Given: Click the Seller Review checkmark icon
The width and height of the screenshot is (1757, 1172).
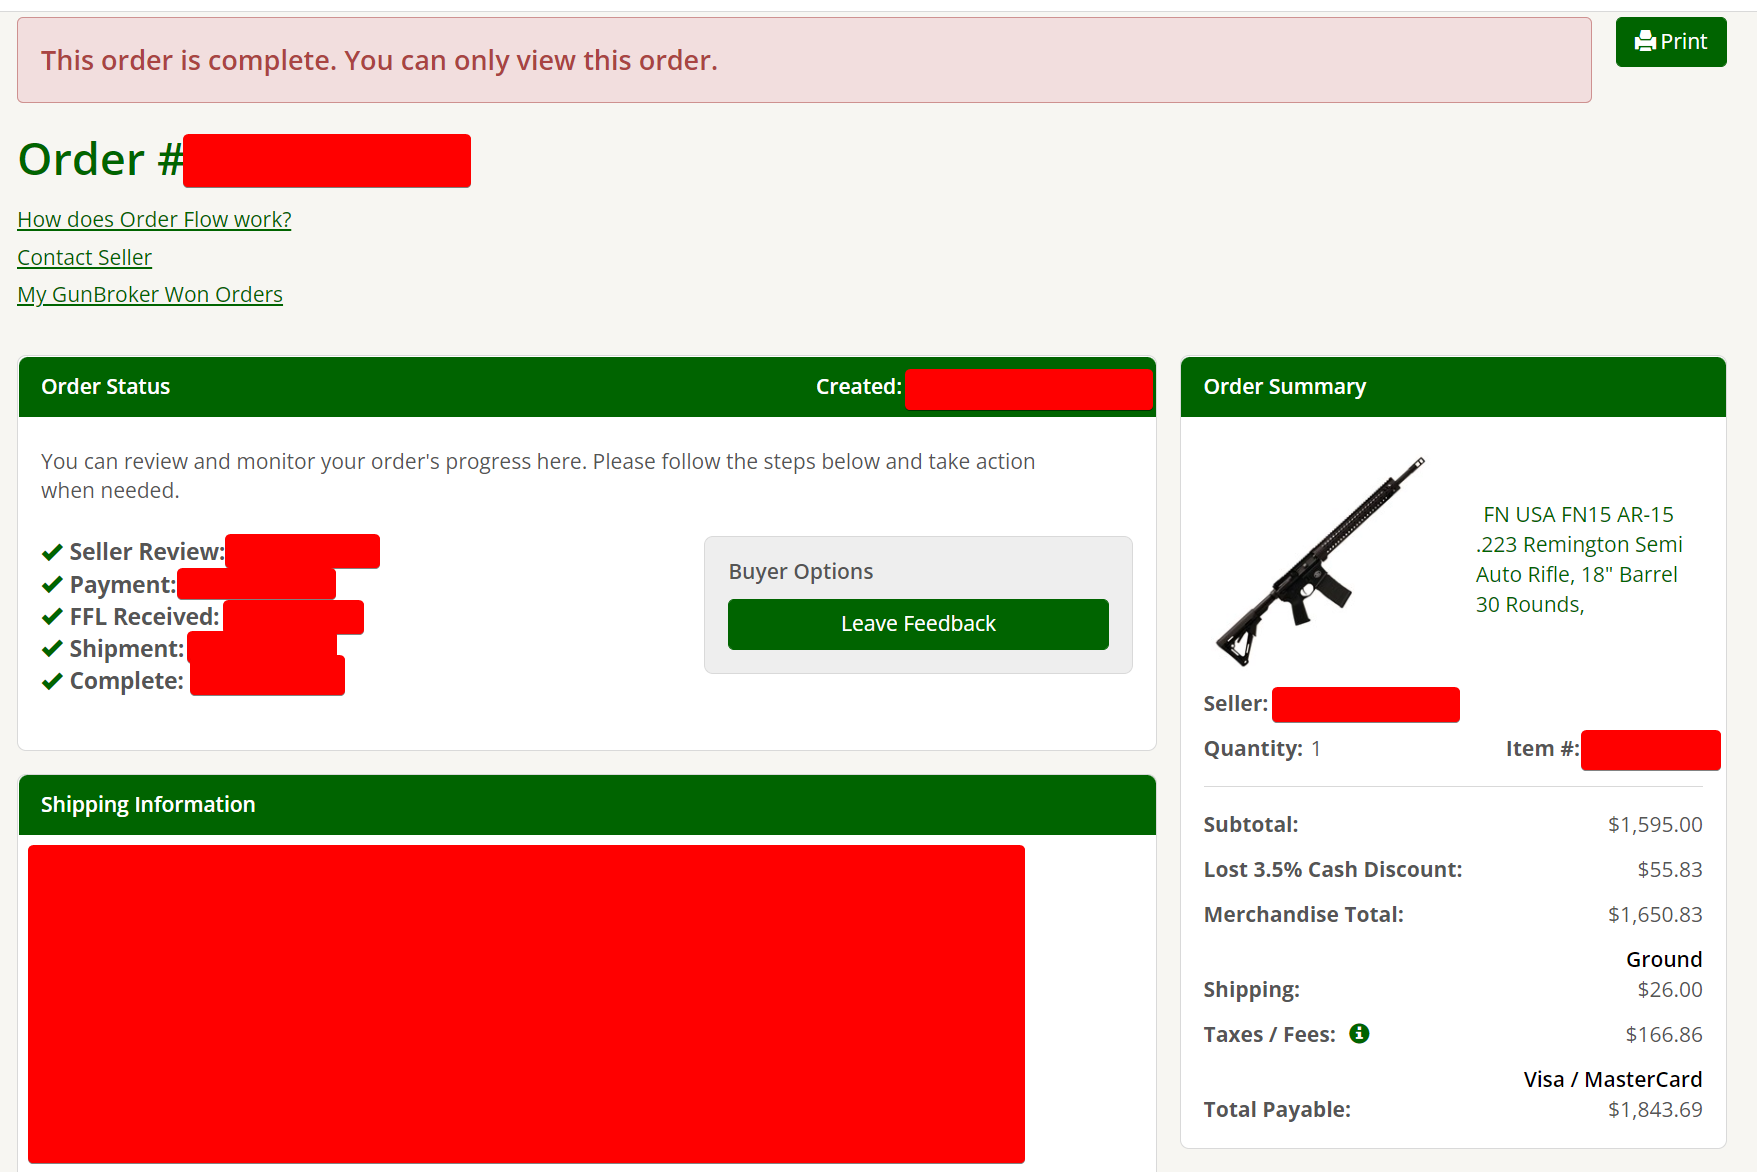Looking at the screenshot, I should pos(52,552).
